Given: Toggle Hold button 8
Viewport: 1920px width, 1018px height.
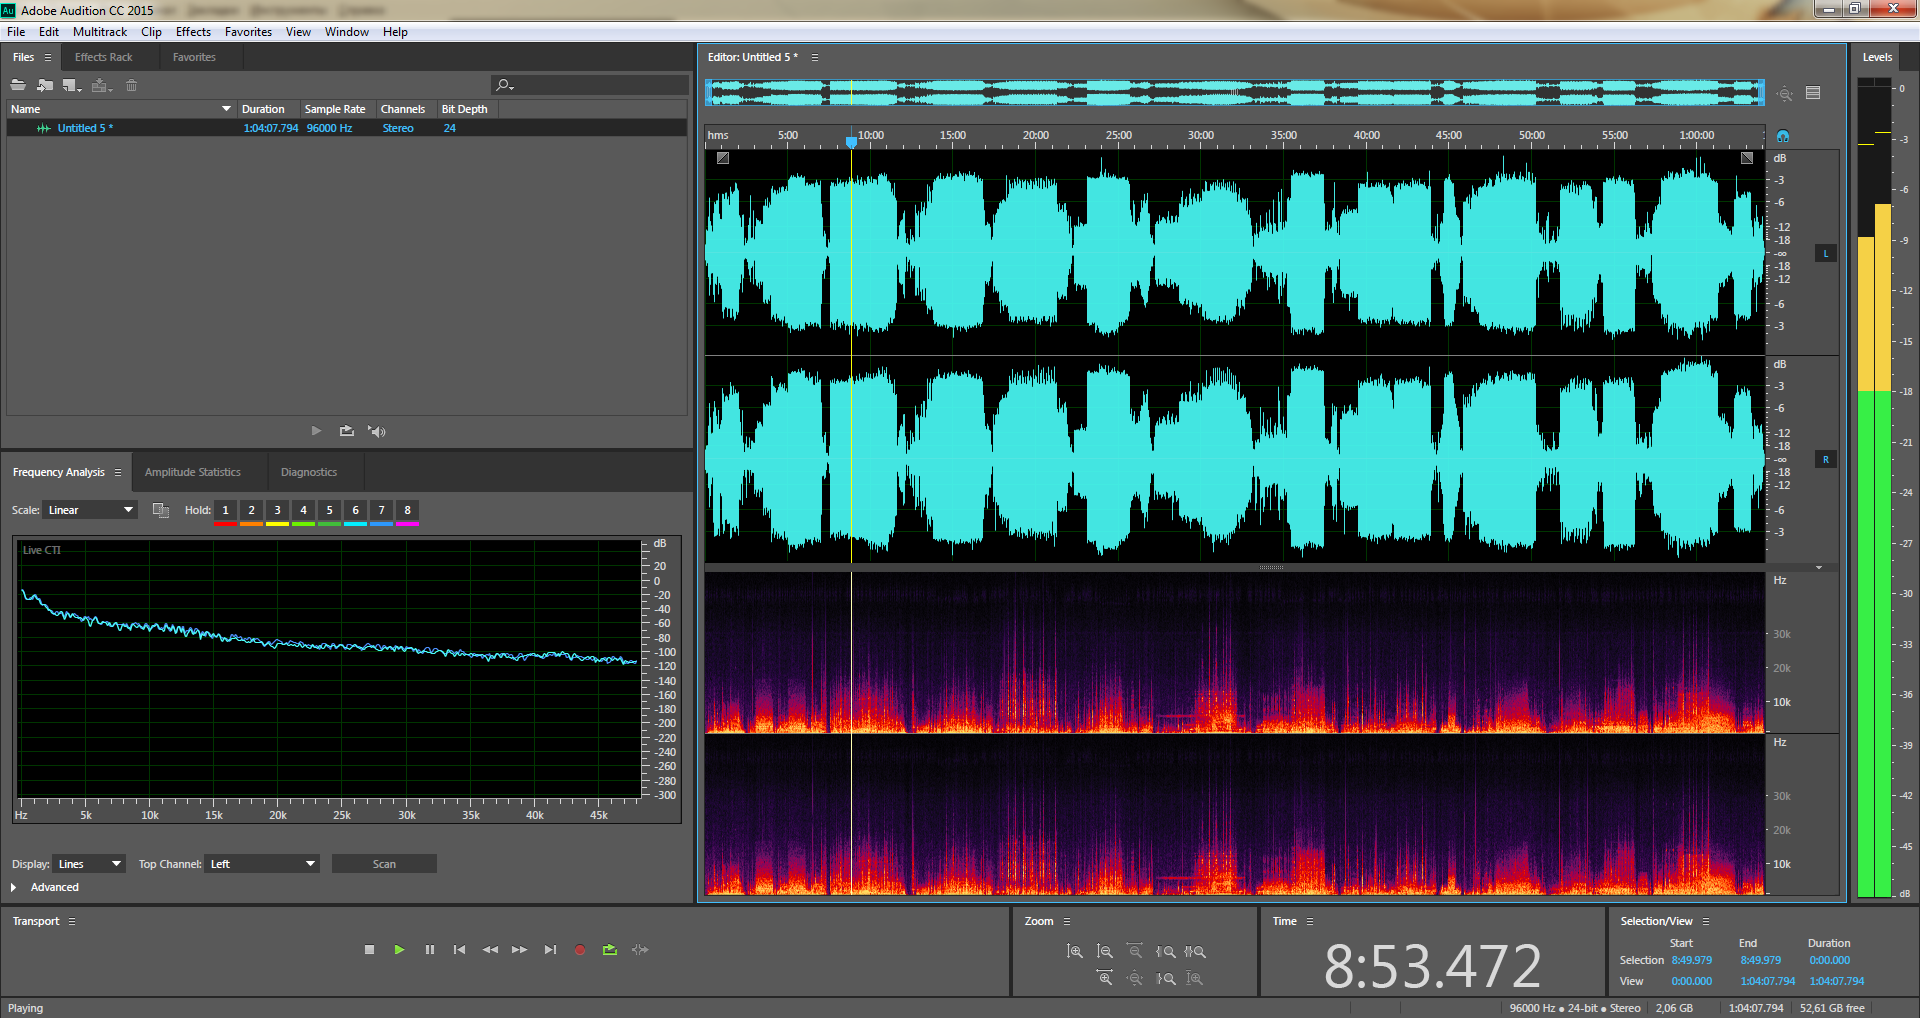Looking at the screenshot, I should point(408,510).
